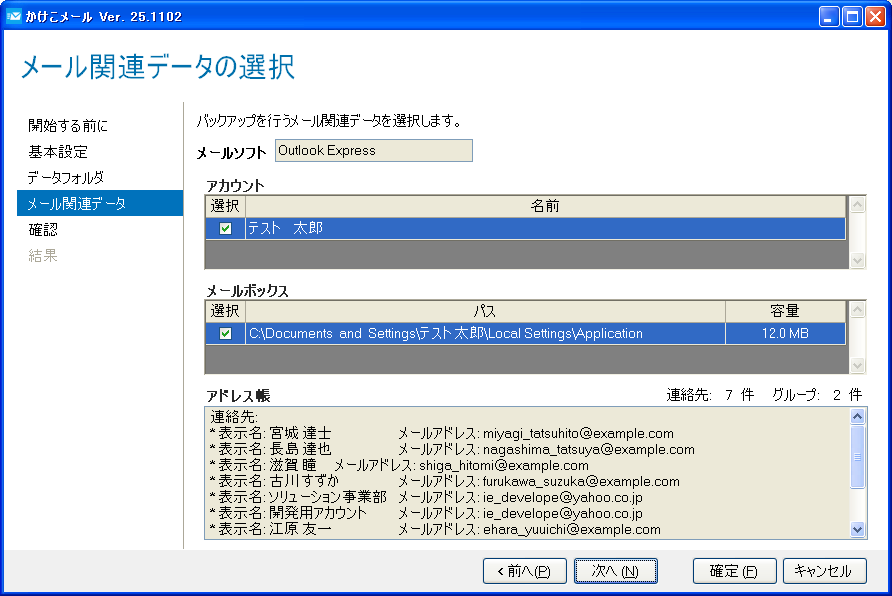The height and width of the screenshot is (596, 892).
Task: Click the shiga_hitomi@example.com contact line
Action: click(x=399, y=465)
